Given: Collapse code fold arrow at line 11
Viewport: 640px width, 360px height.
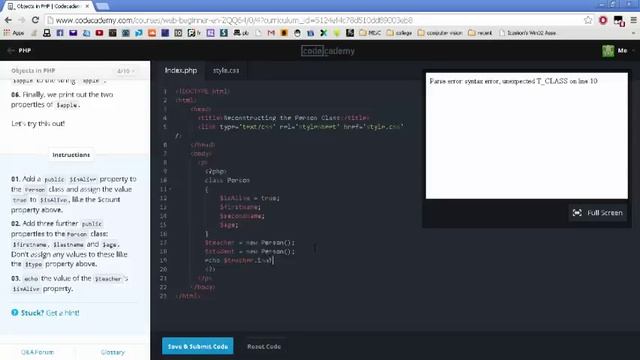Looking at the screenshot, I should point(170,189).
